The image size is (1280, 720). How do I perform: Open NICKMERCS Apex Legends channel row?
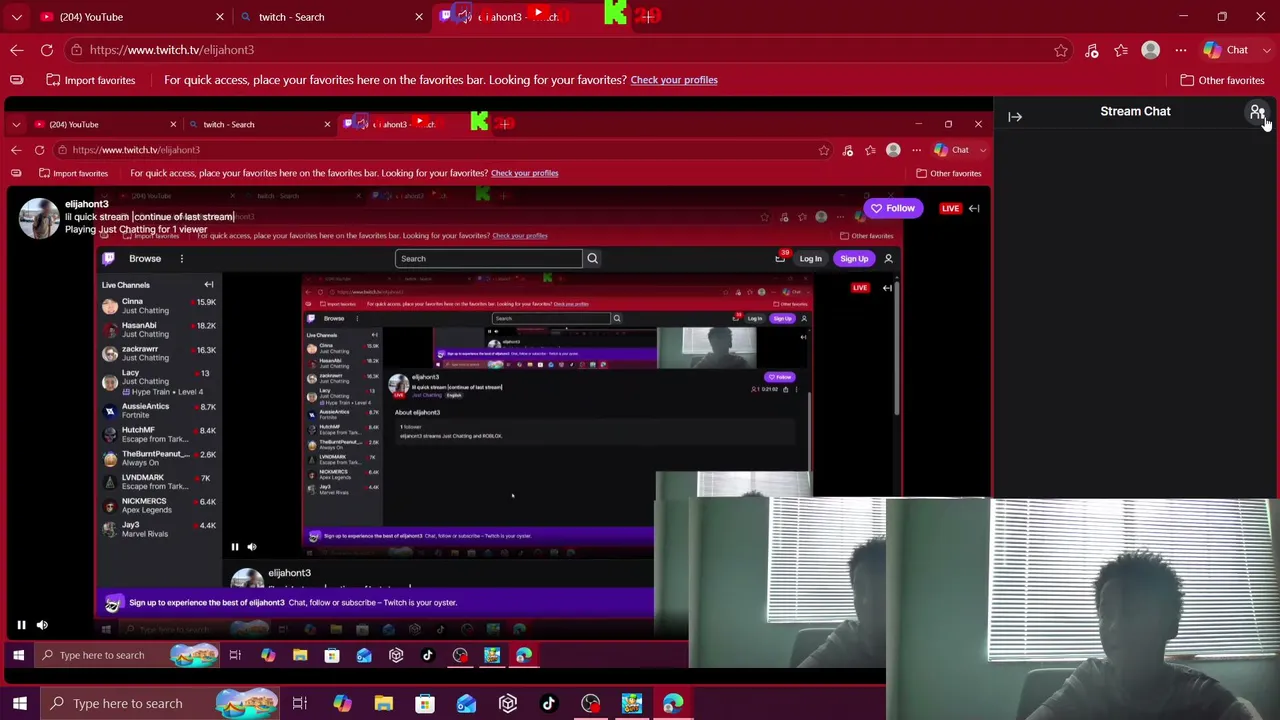158,506
